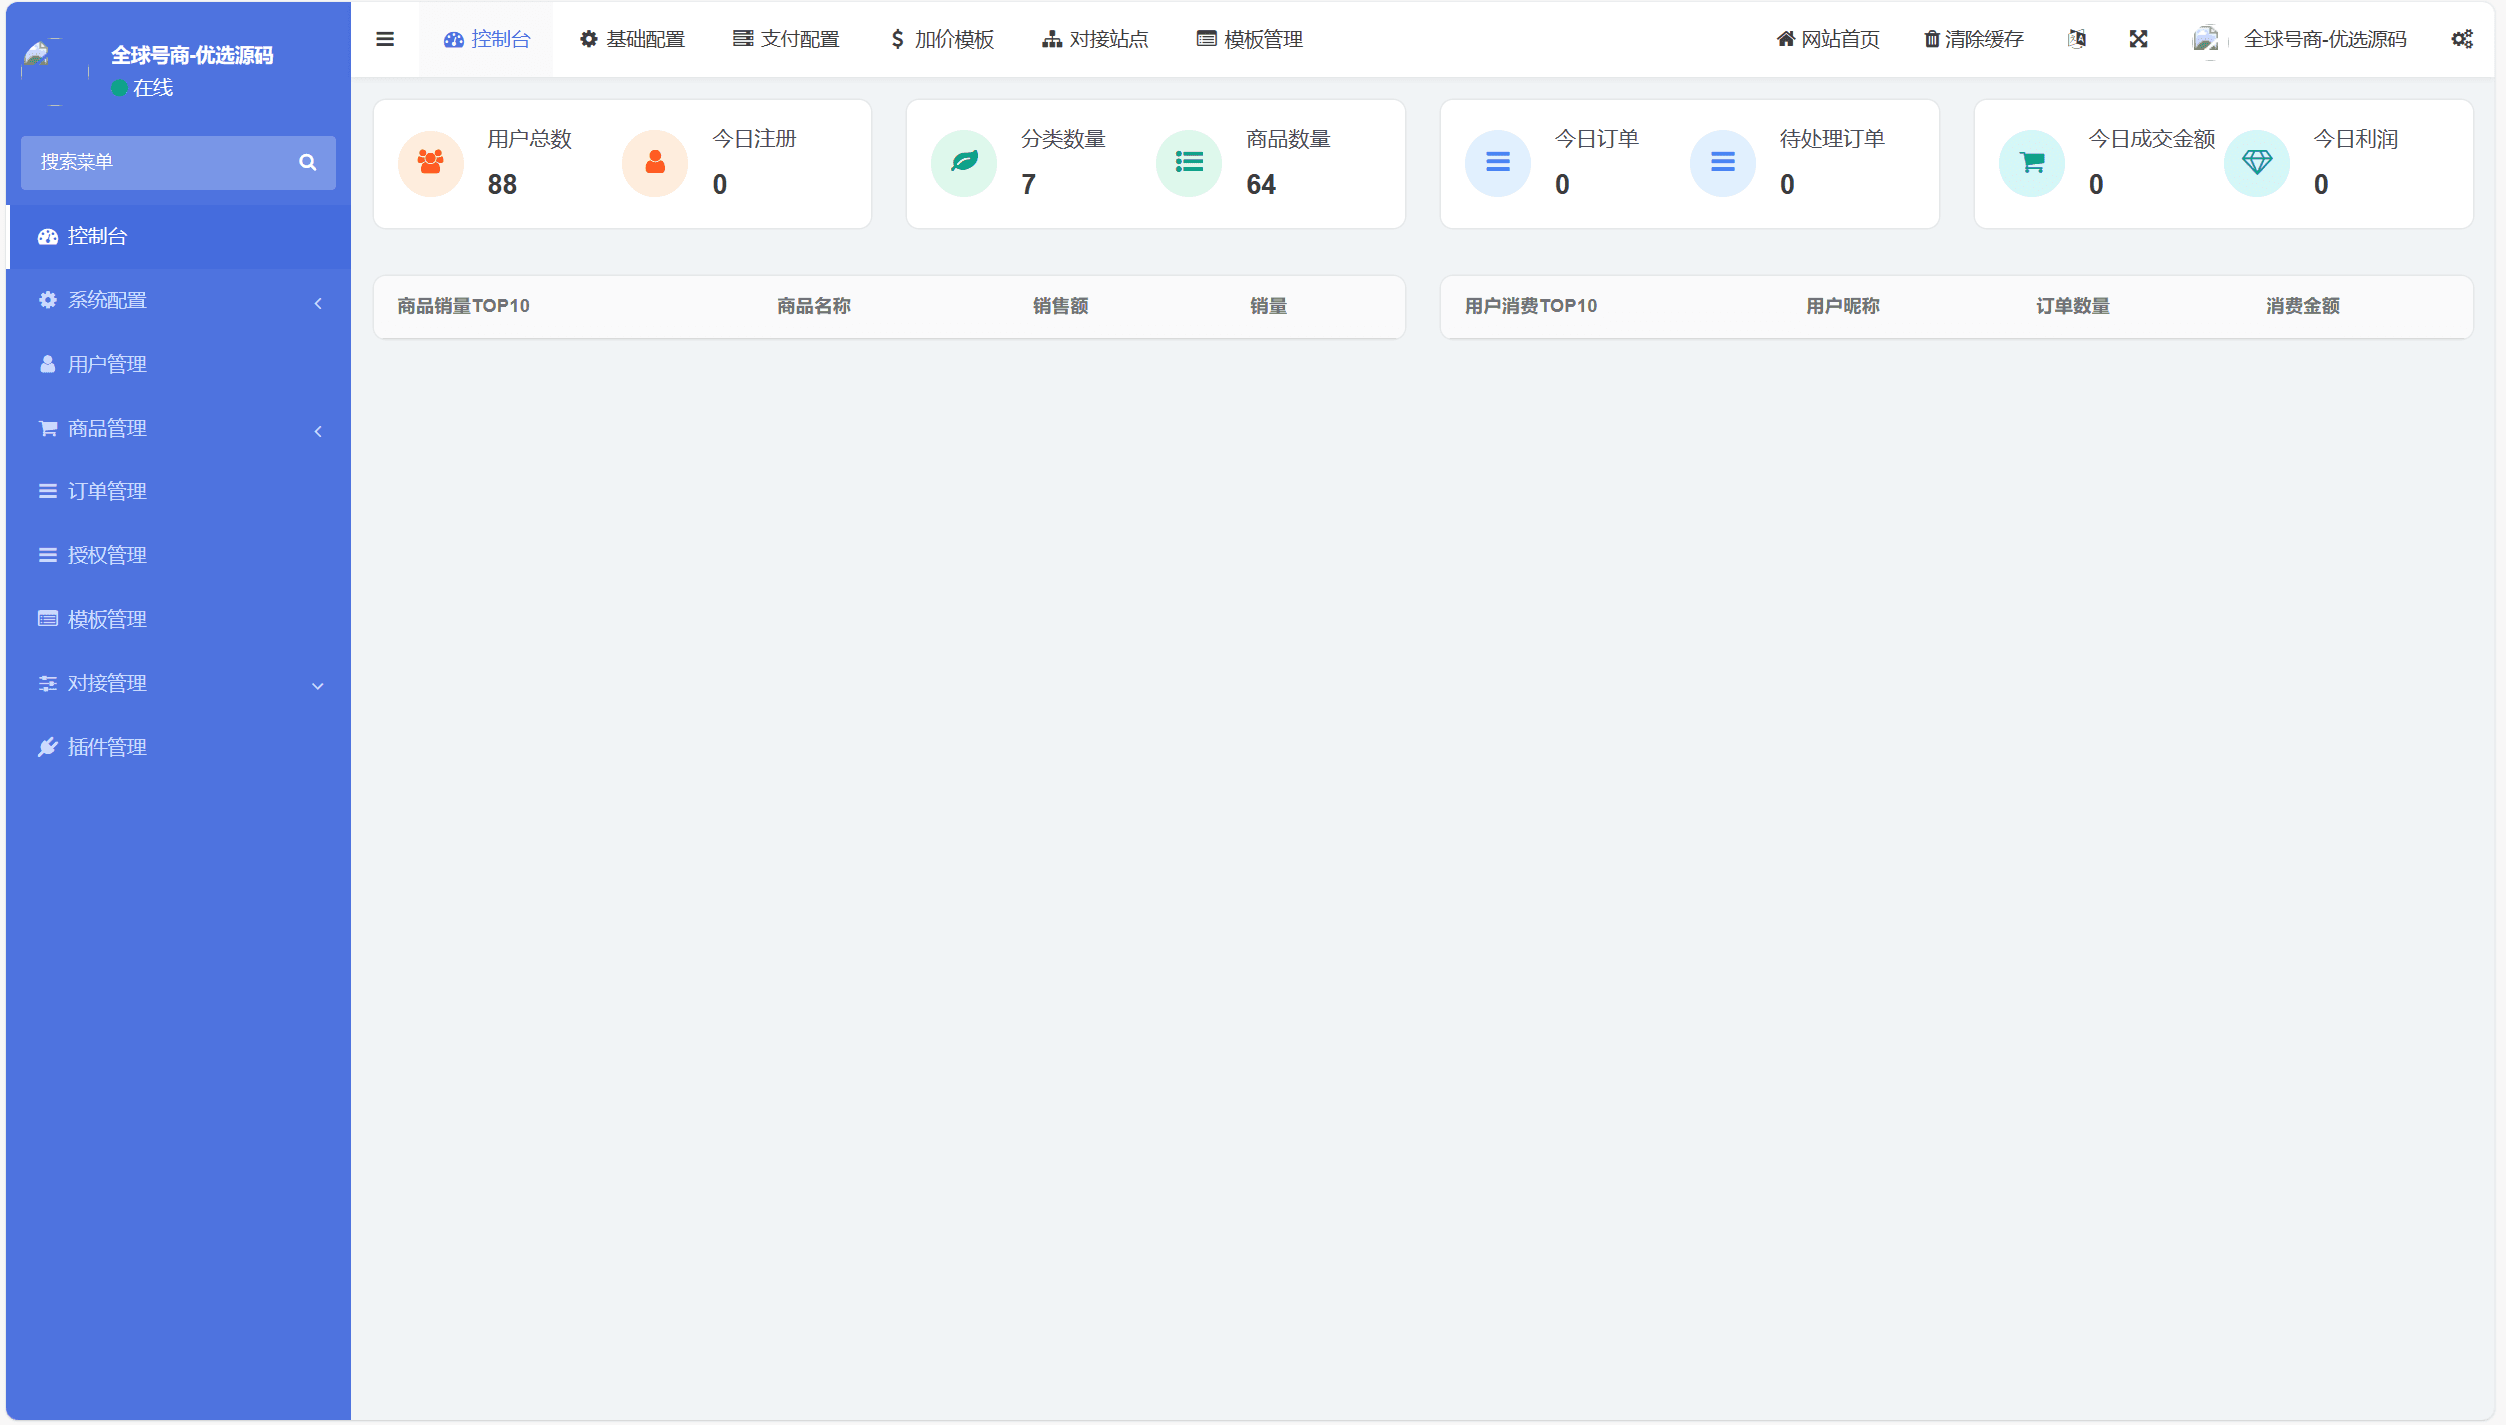This screenshot has width=2506, height=1425.
Task: Click the search magnifier icon in sidebar
Action: (307, 162)
